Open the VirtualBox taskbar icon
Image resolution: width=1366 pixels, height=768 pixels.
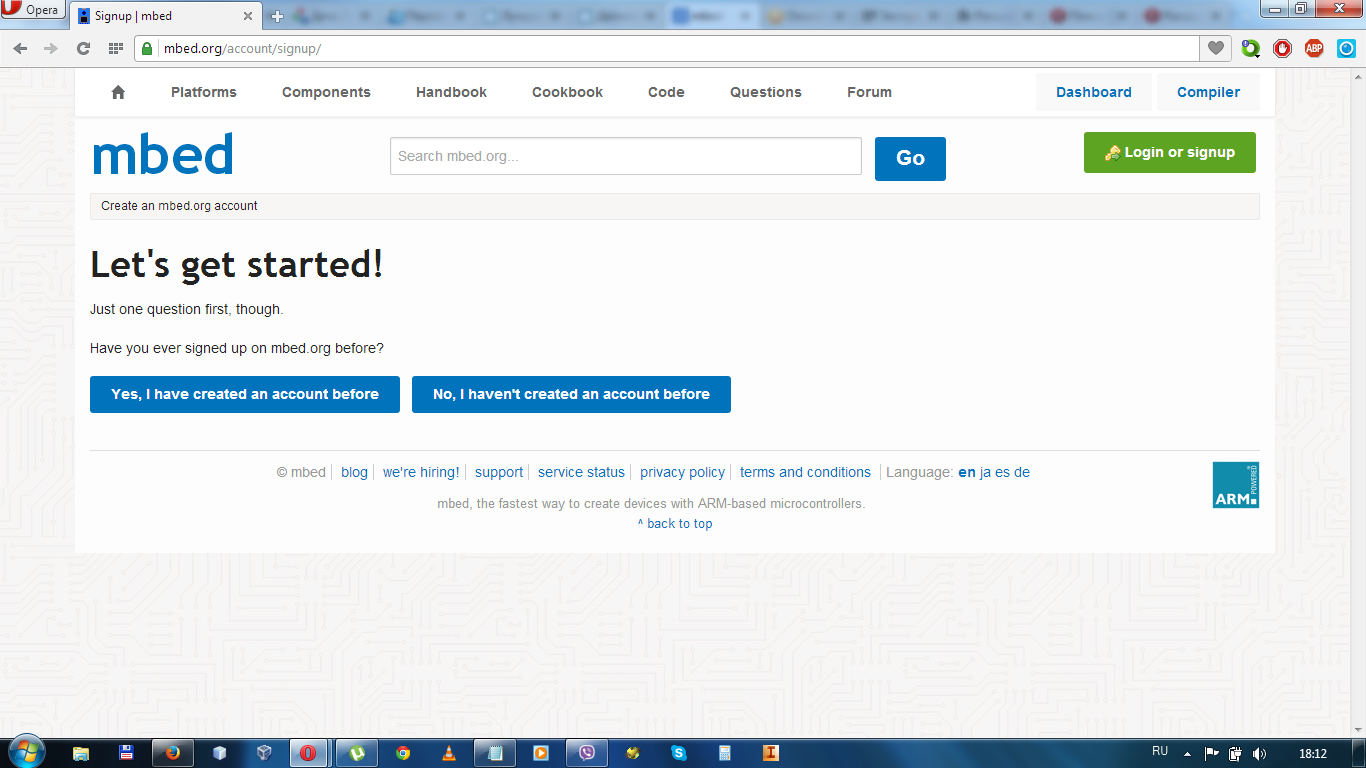pos(265,753)
